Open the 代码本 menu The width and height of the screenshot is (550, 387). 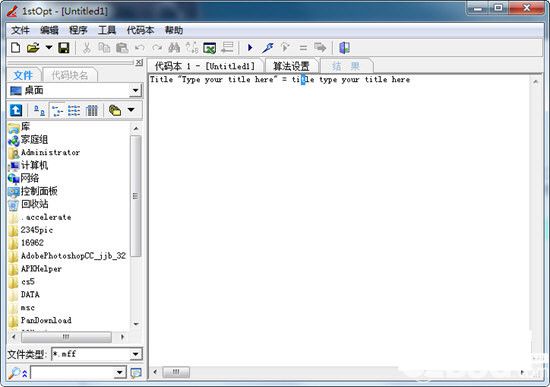[x=140, y=30]
